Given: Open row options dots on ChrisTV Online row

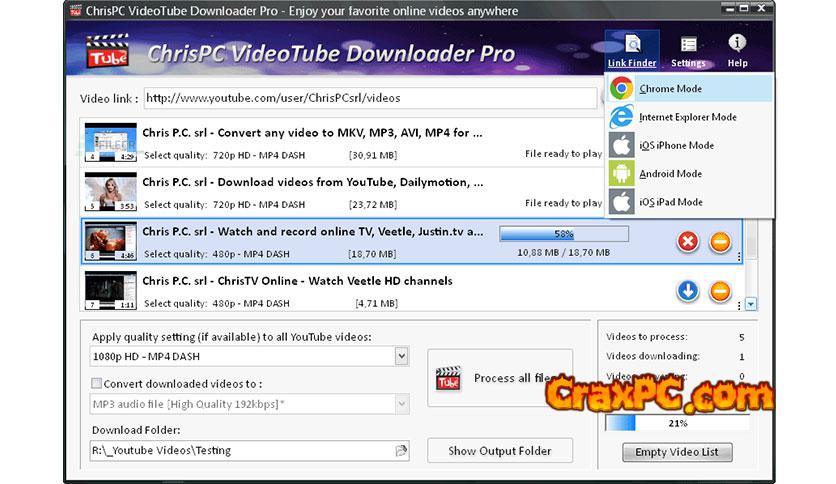Looking at the screenshot, I should pos(739,305).
